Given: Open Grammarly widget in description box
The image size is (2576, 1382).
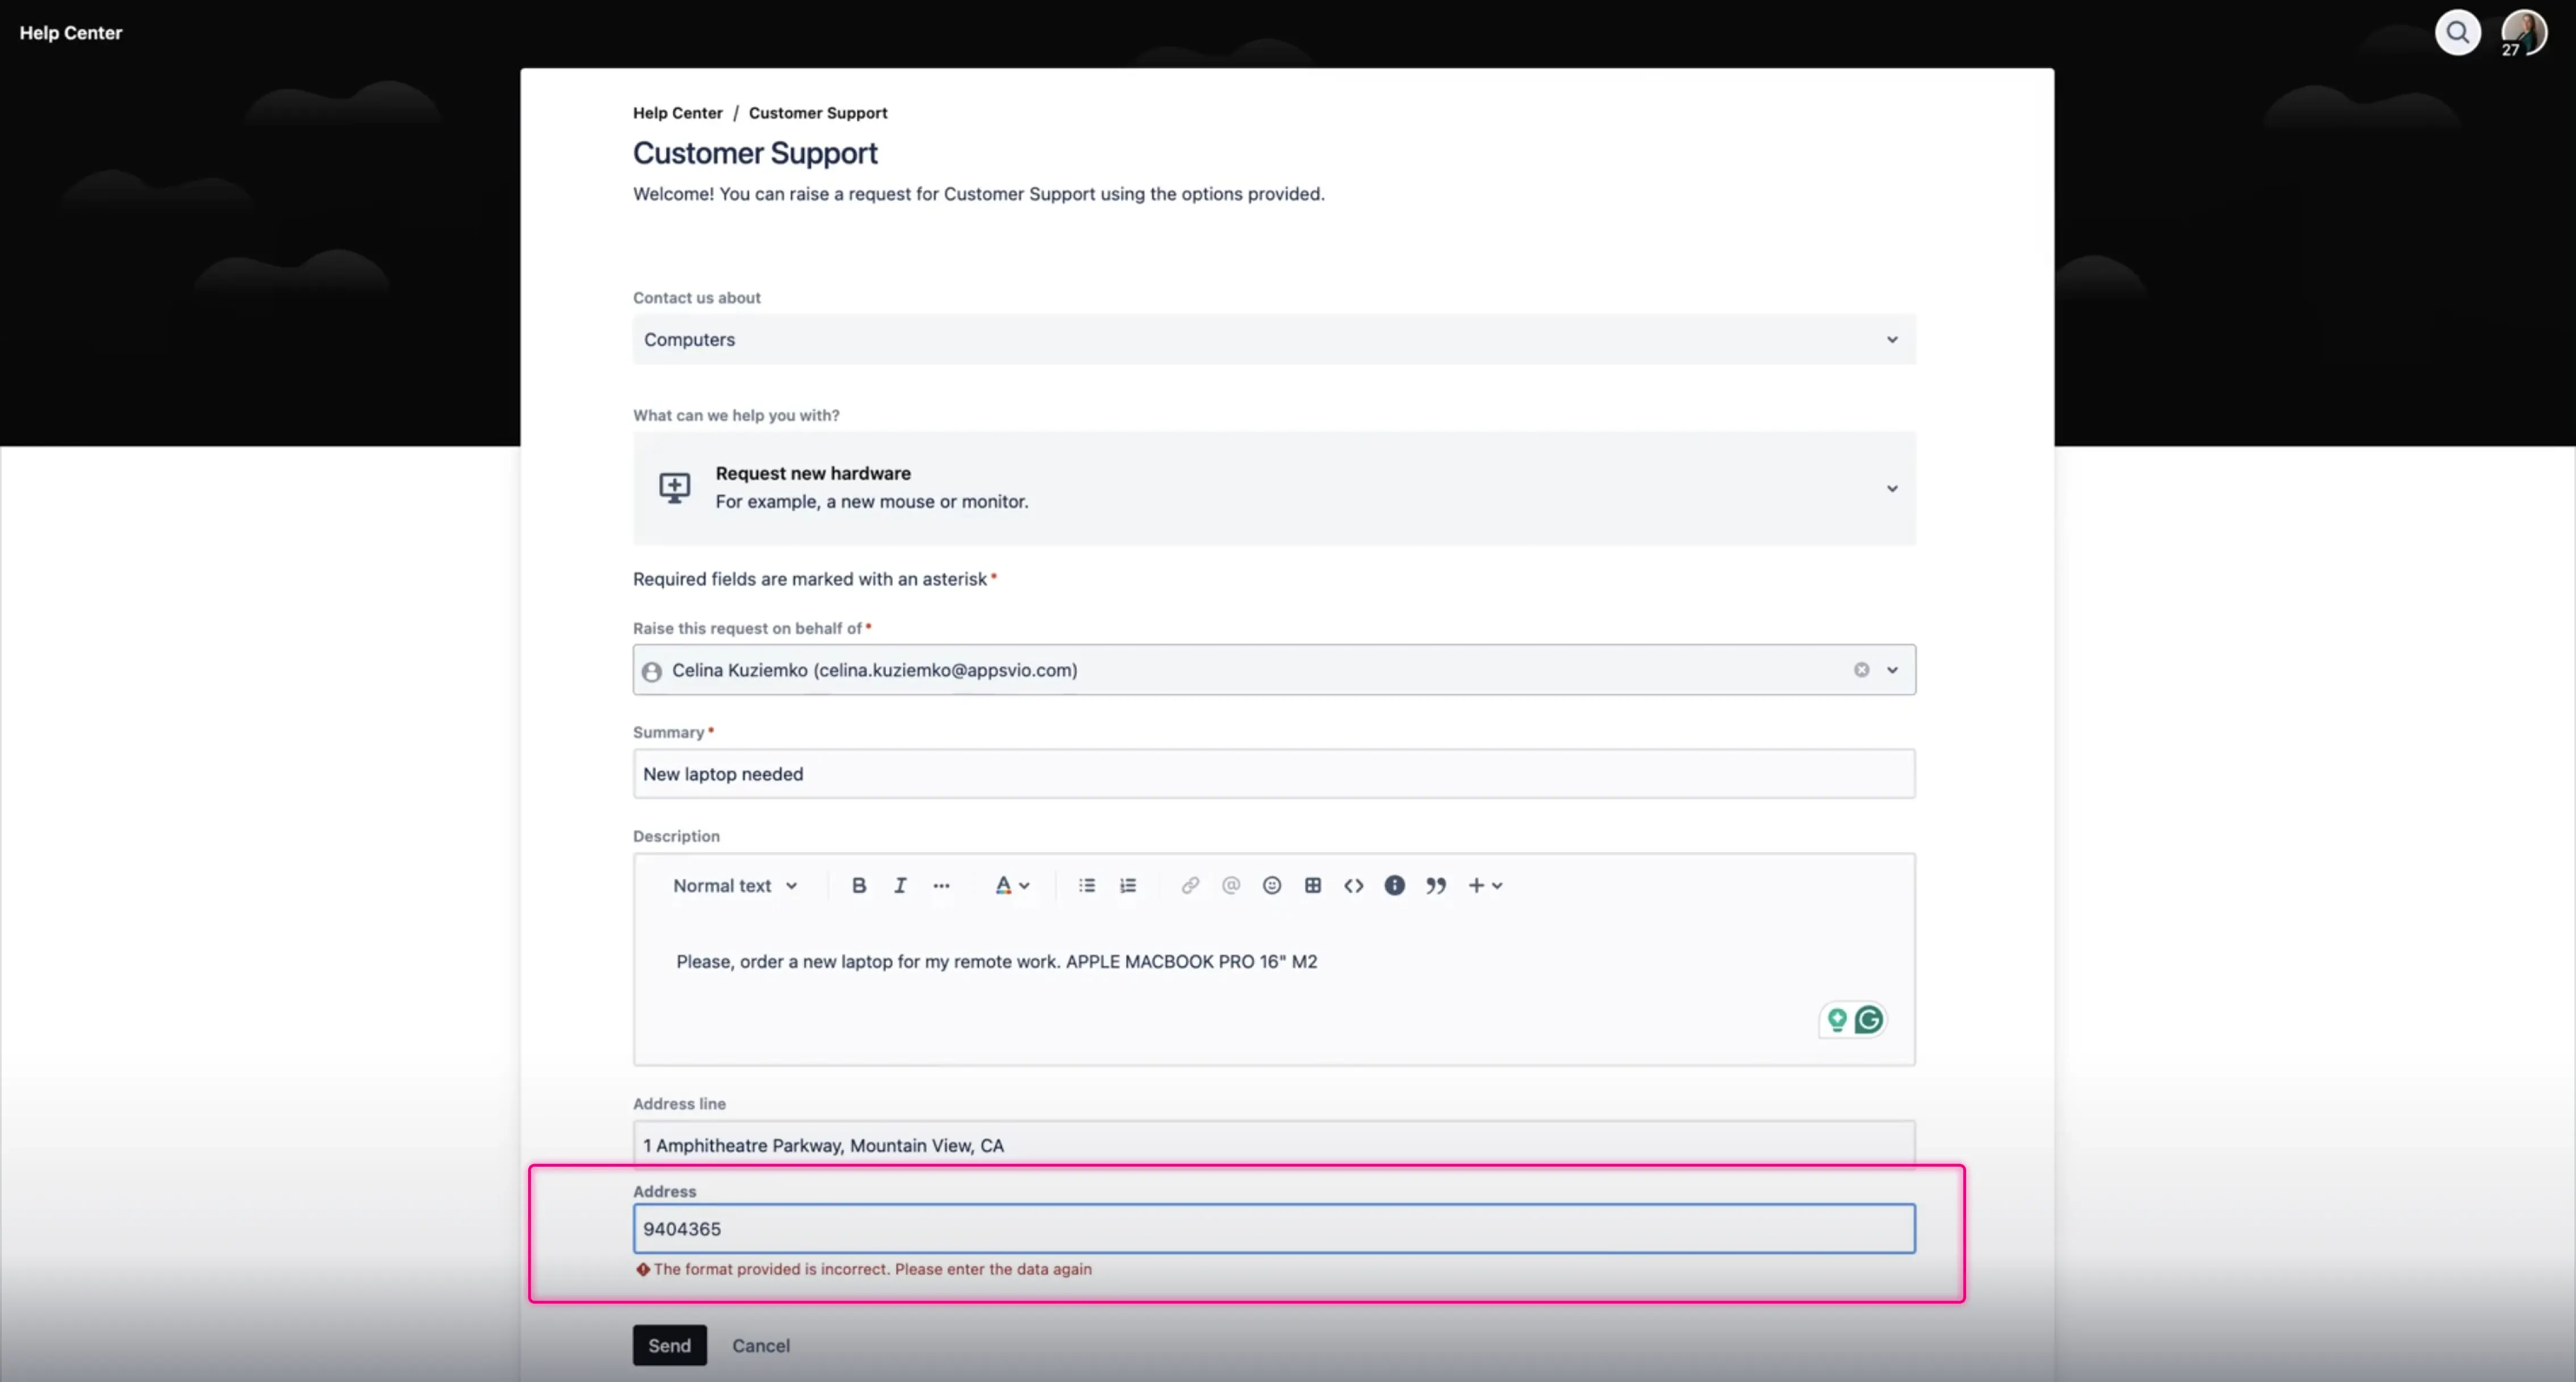Looking at the screenshot, I should pos(1868,1019).
